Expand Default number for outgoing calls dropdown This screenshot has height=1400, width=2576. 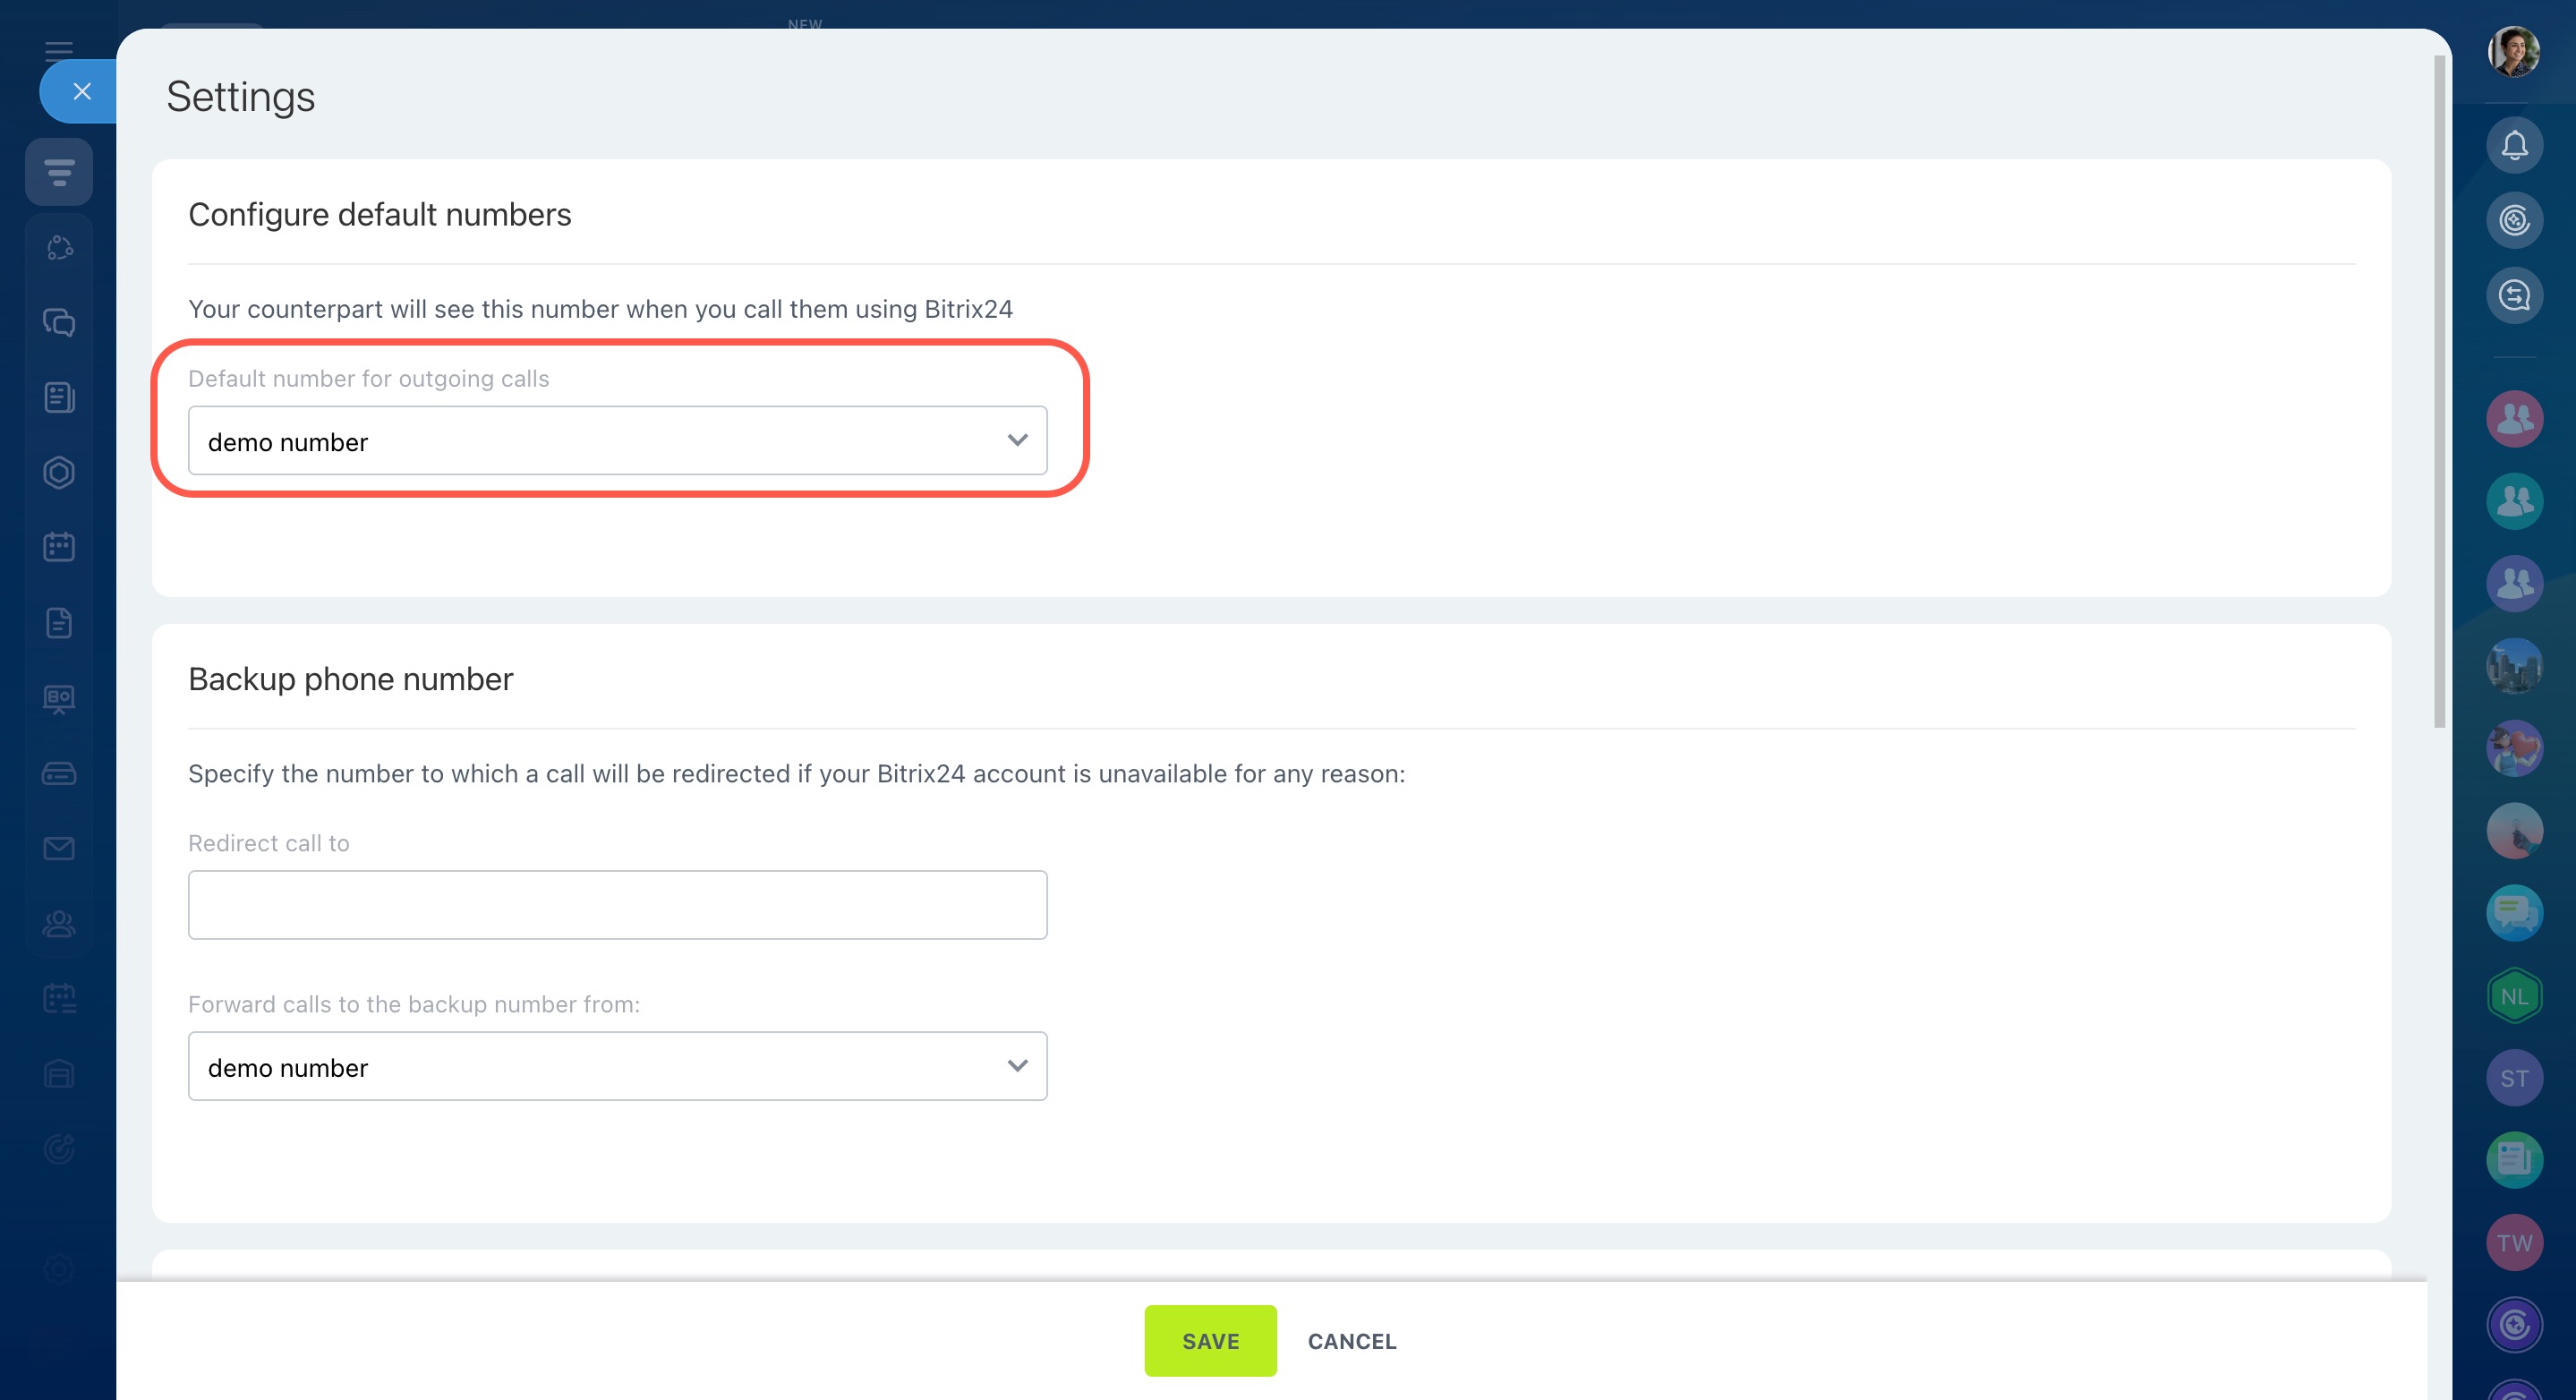pyautogui.click(x=617, y=441)
